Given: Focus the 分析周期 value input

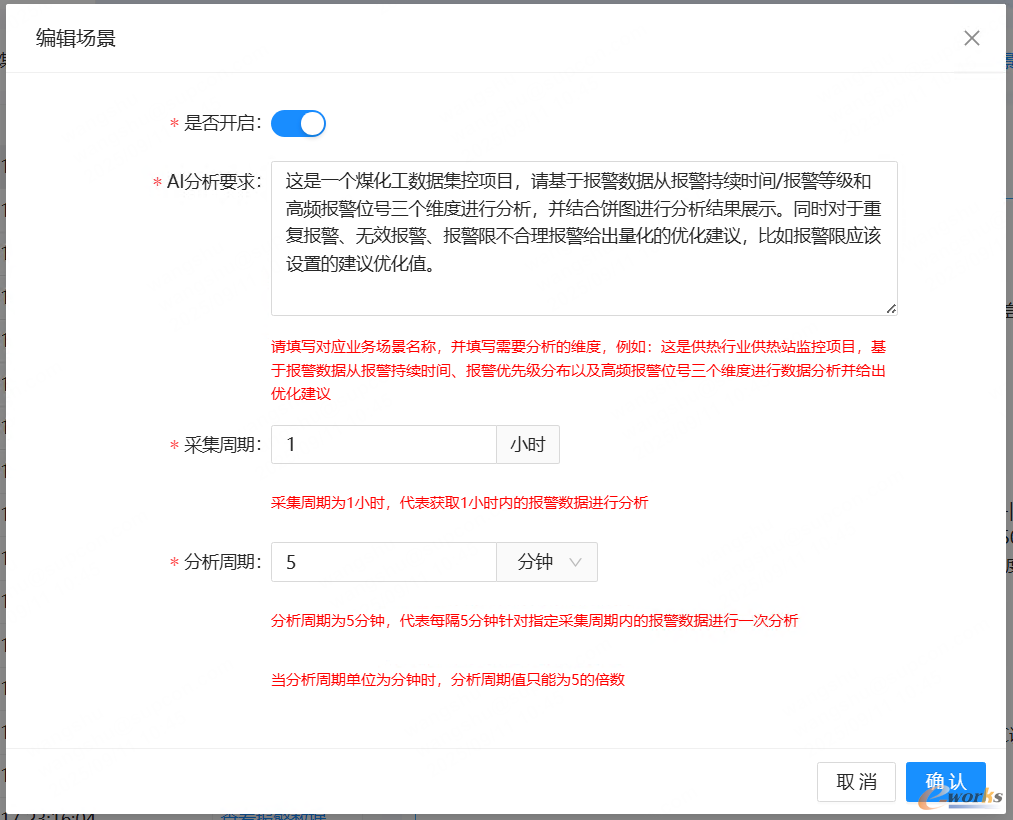Looking at the screenshot, I should point(383,562).
